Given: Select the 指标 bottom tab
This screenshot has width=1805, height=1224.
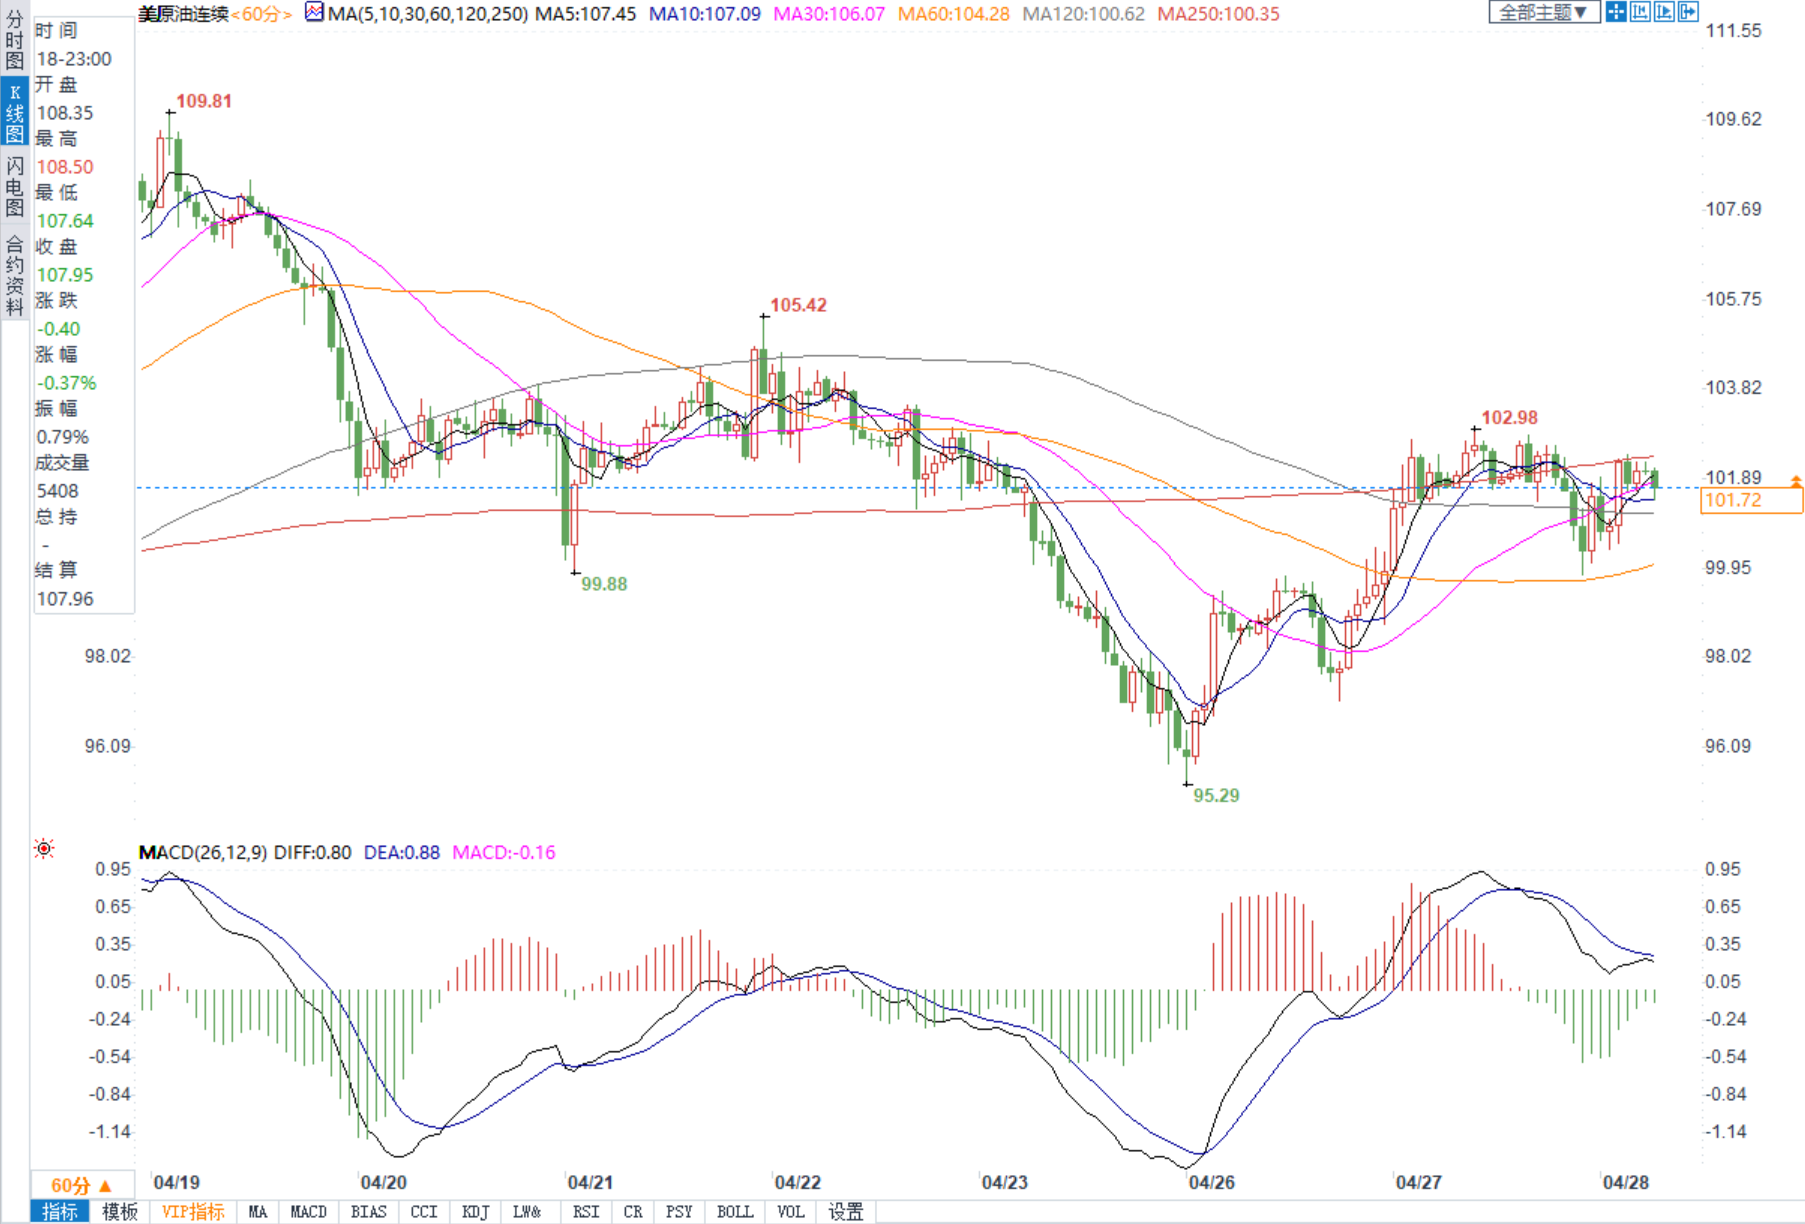Looking at the screenshot, I should [x=60, y=1212].
